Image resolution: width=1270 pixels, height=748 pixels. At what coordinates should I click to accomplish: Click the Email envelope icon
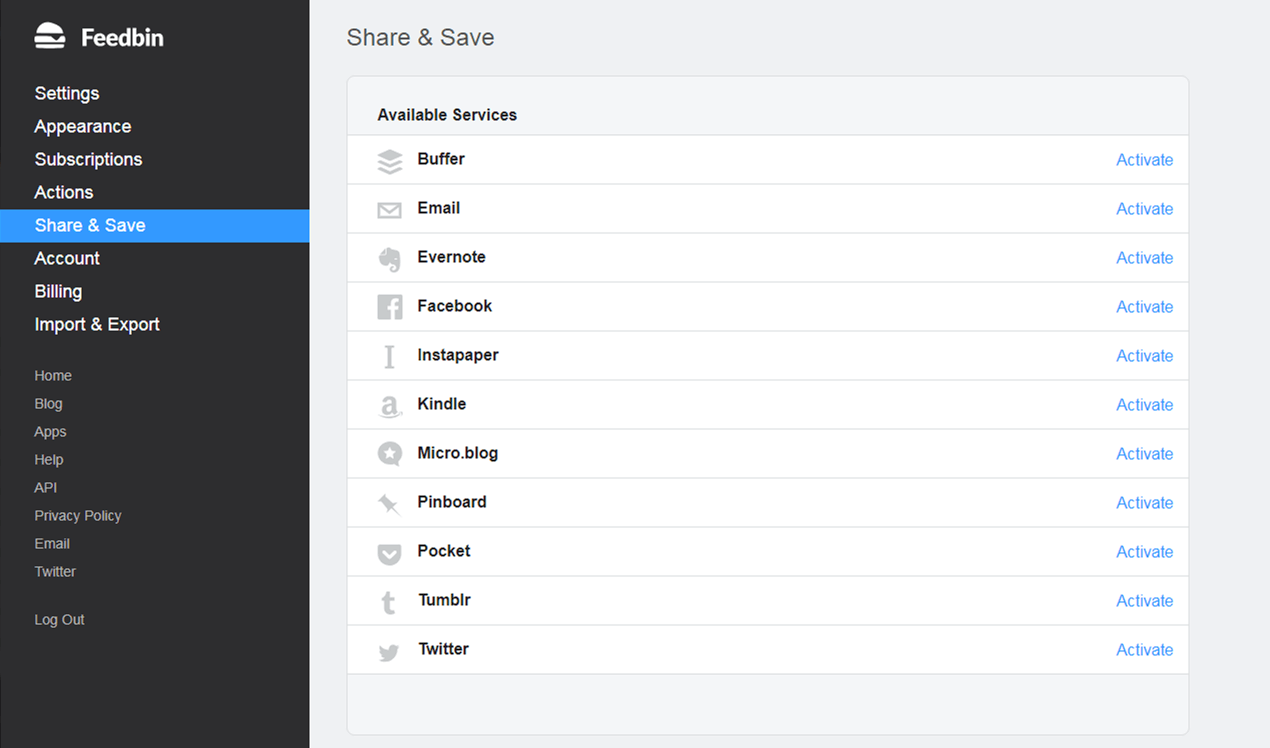point(389,210)
